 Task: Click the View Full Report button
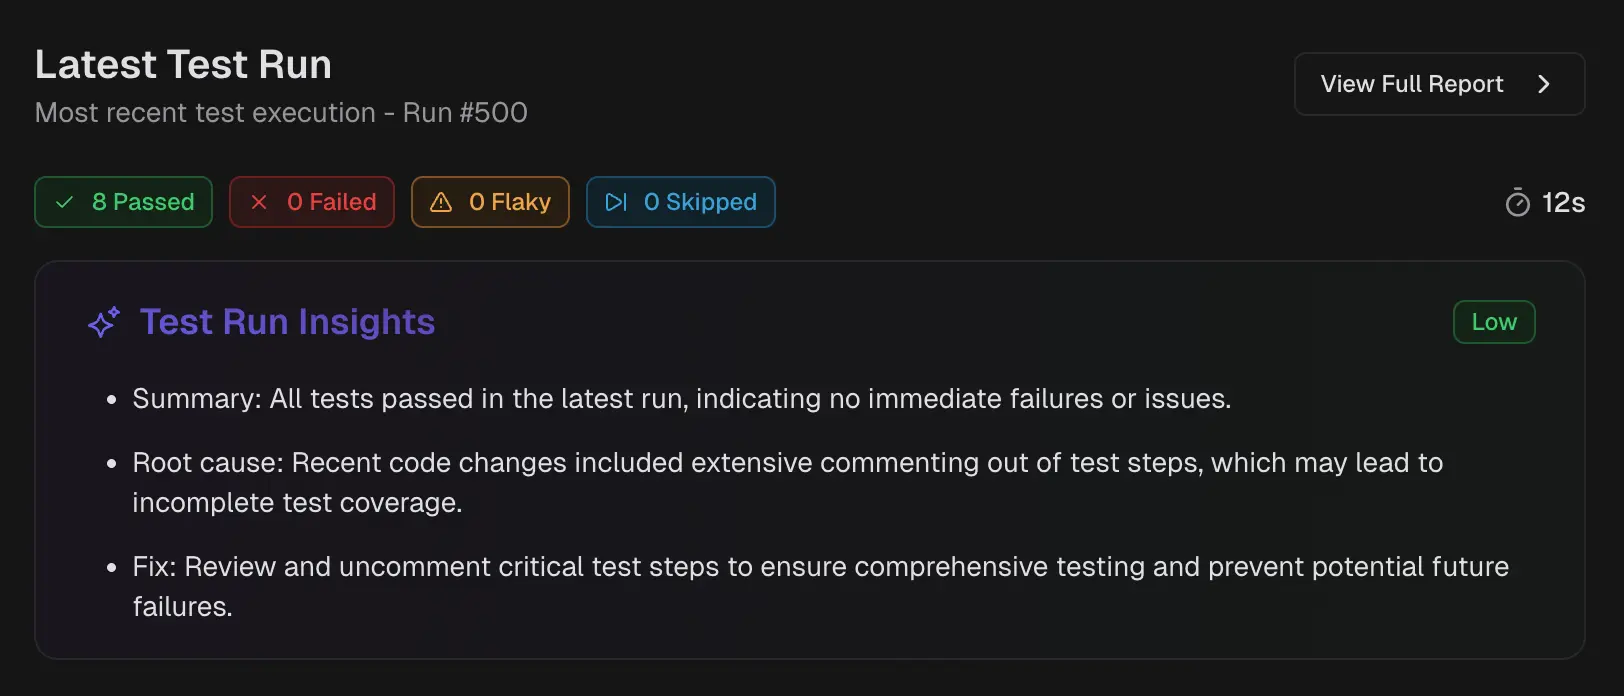[1411, 84]
